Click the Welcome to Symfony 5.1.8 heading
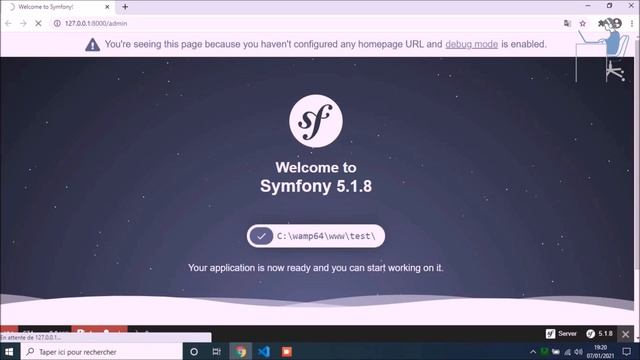Screen dimensions: 640x360 pyautogui.click(x=316, y=177)
